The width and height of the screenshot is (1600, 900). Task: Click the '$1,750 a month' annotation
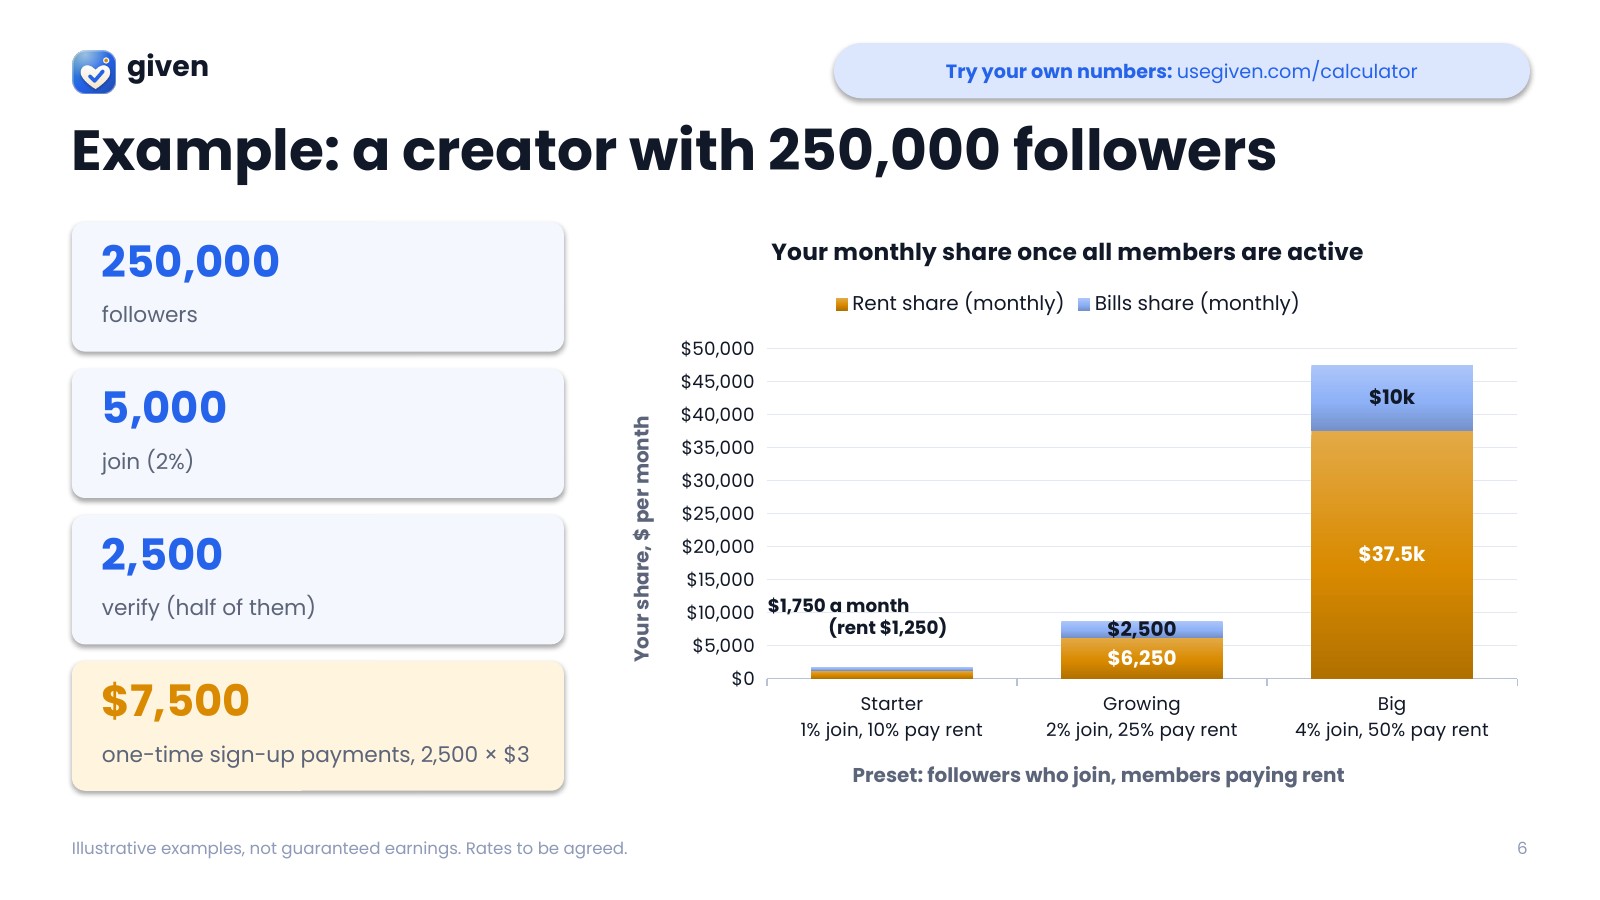click(838, 606)
